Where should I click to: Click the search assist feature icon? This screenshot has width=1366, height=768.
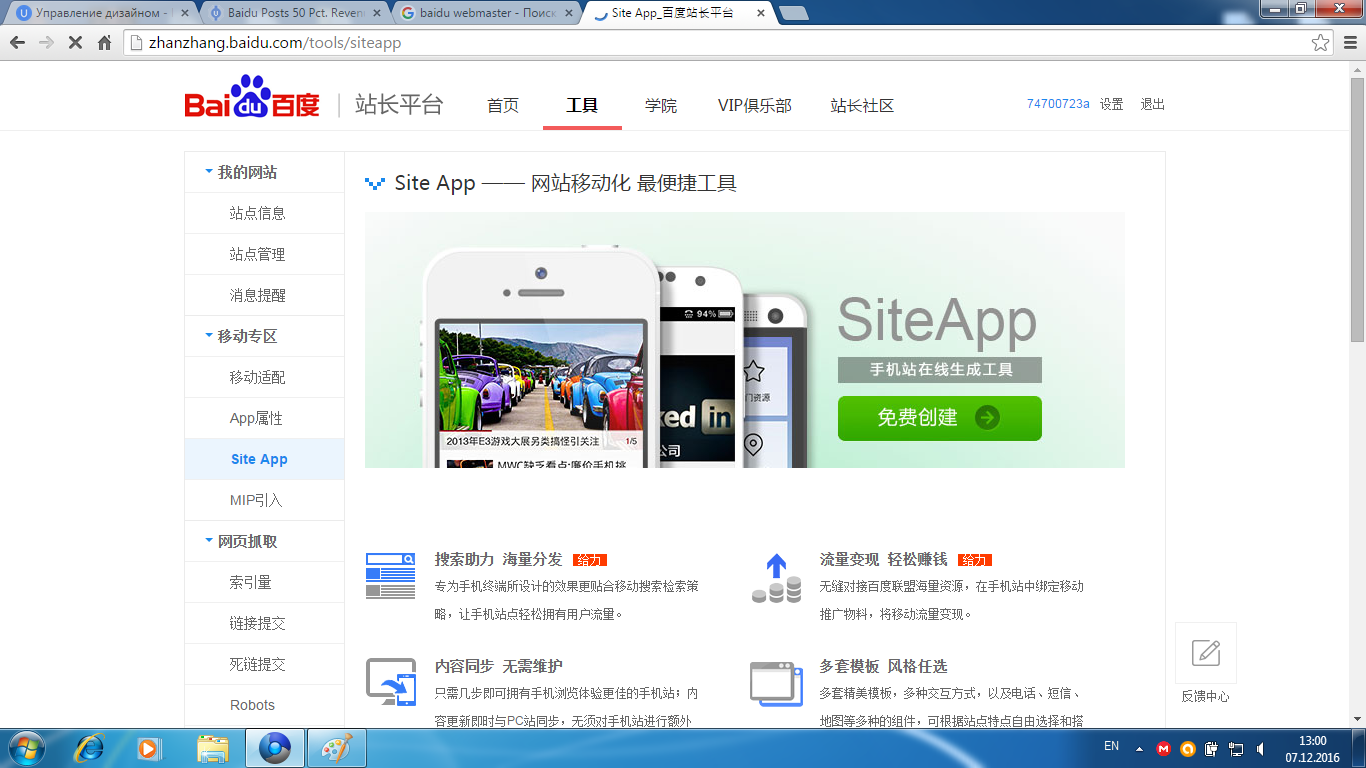coord(390,576)
